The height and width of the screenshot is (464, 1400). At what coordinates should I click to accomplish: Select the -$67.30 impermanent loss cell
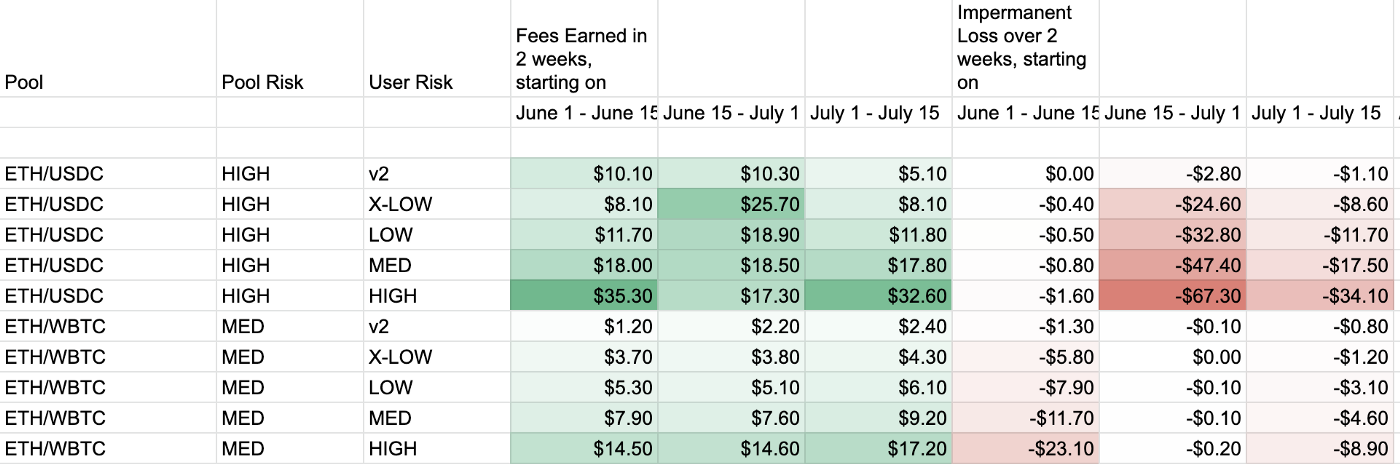[1172, 296]
